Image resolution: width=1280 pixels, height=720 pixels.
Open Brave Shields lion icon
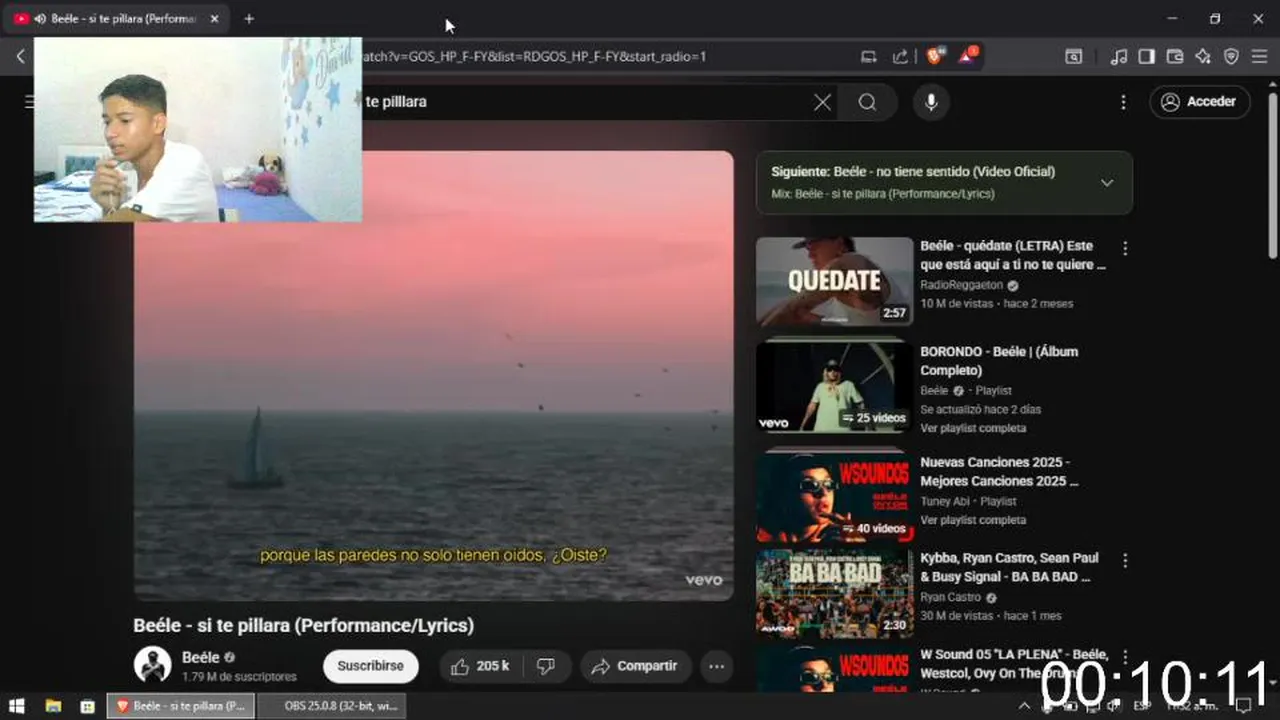935,57
